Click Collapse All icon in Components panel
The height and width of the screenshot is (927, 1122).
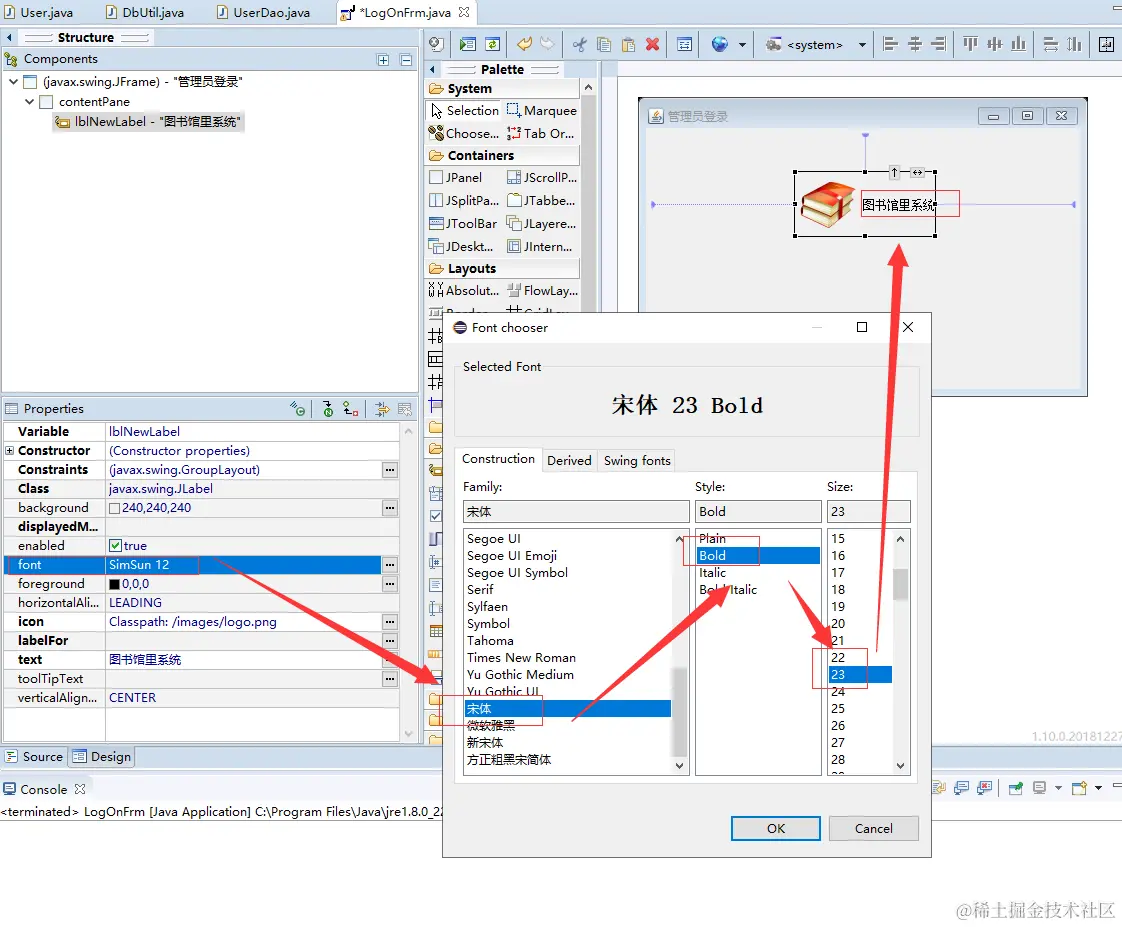click(x=406, y=60)
